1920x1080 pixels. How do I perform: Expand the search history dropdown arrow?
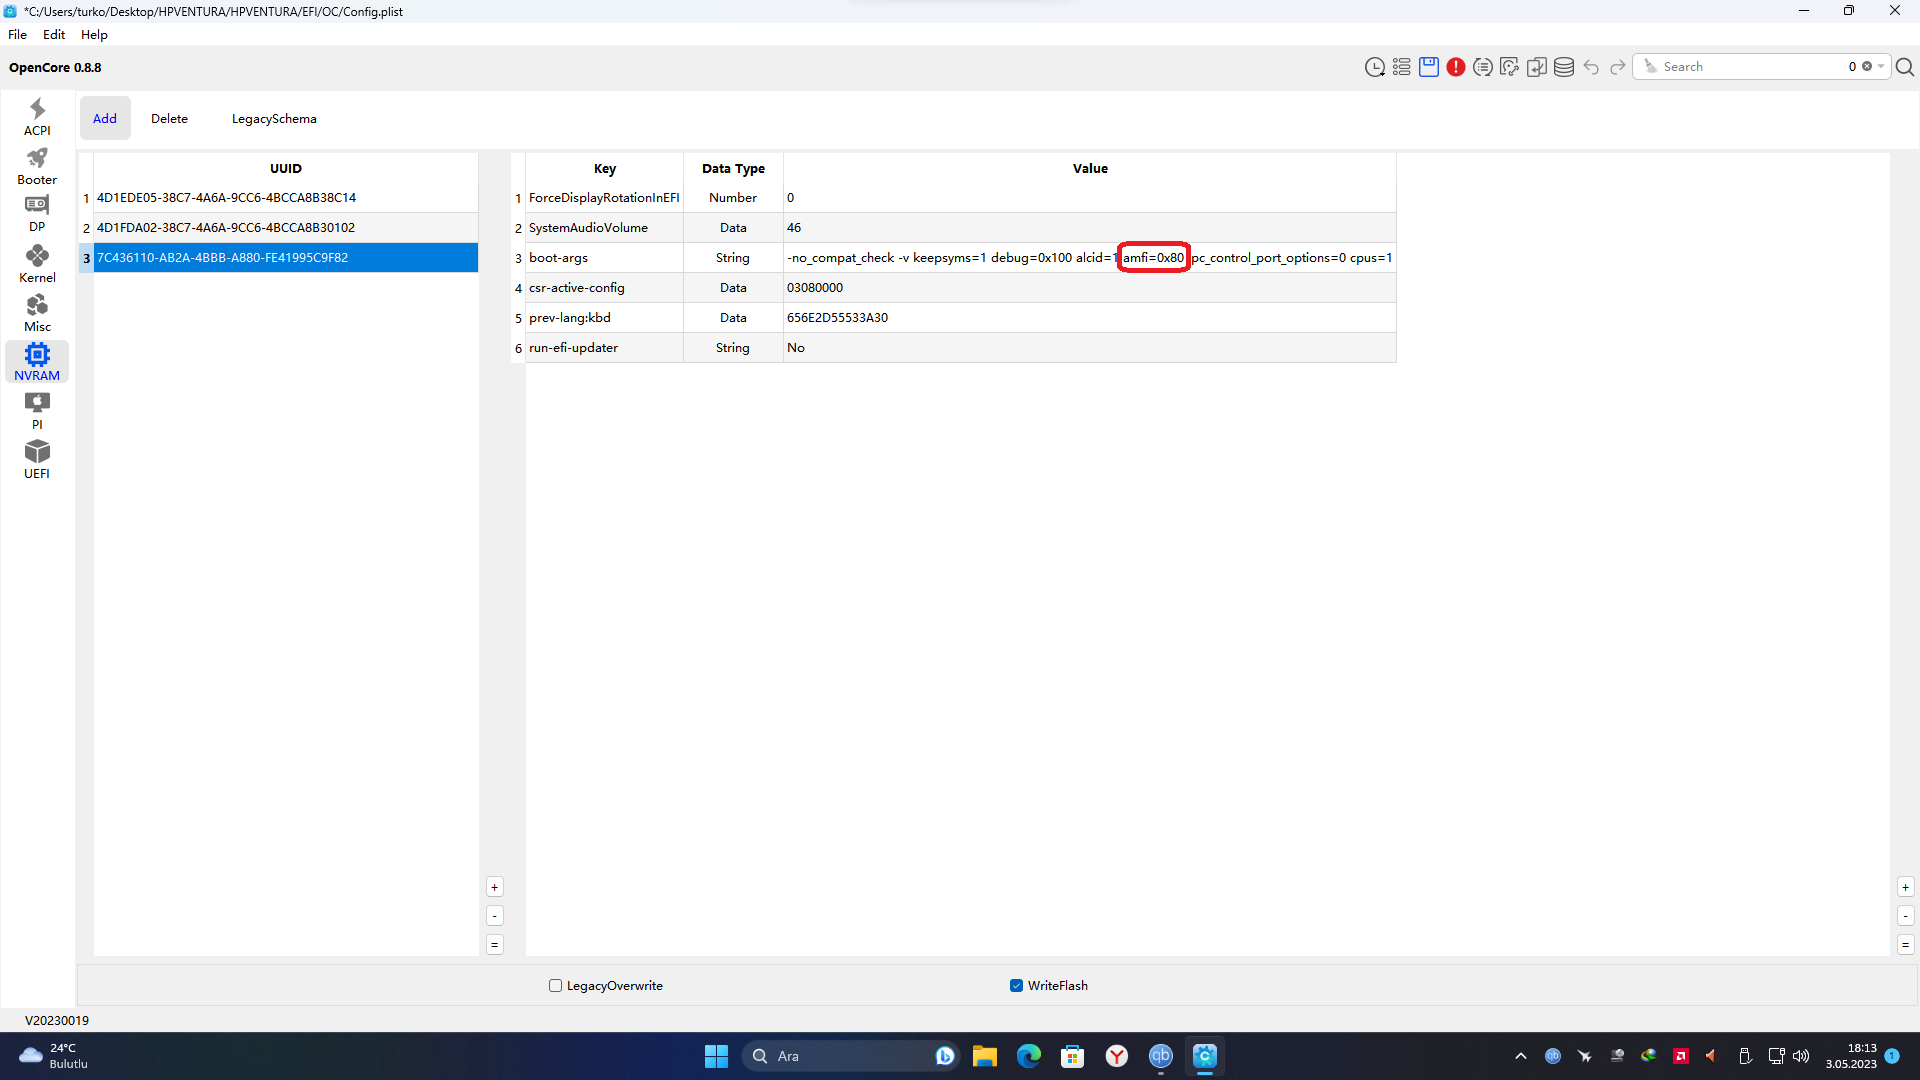(1881, 67)
